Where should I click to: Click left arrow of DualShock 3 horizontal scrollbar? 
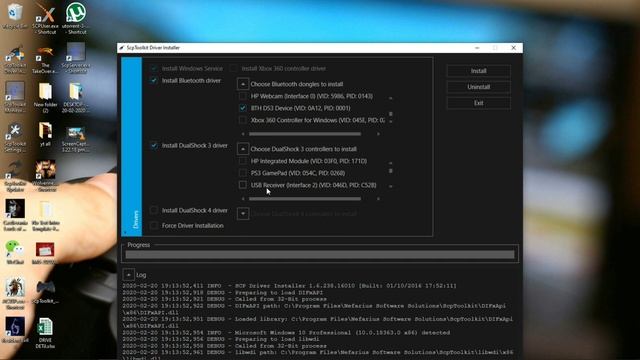243,199
